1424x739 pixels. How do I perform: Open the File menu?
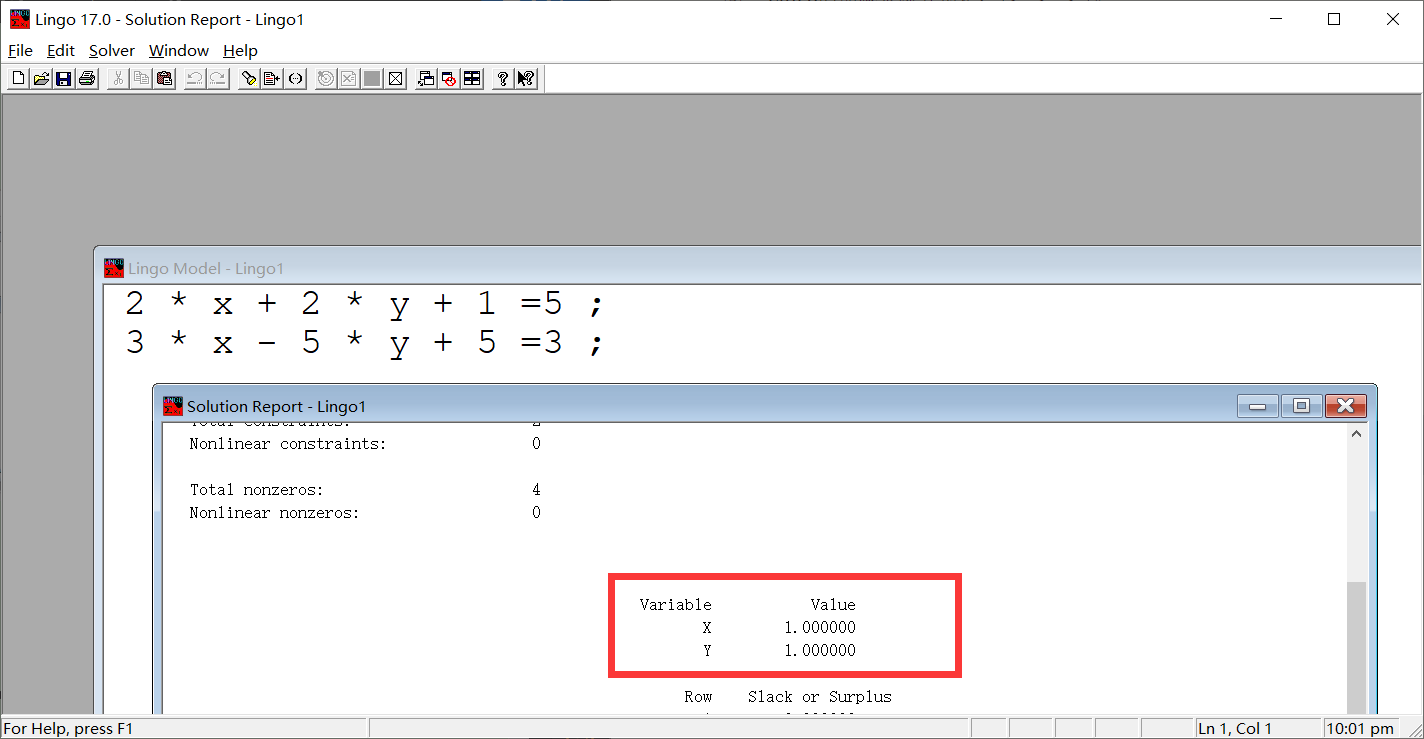20,50
